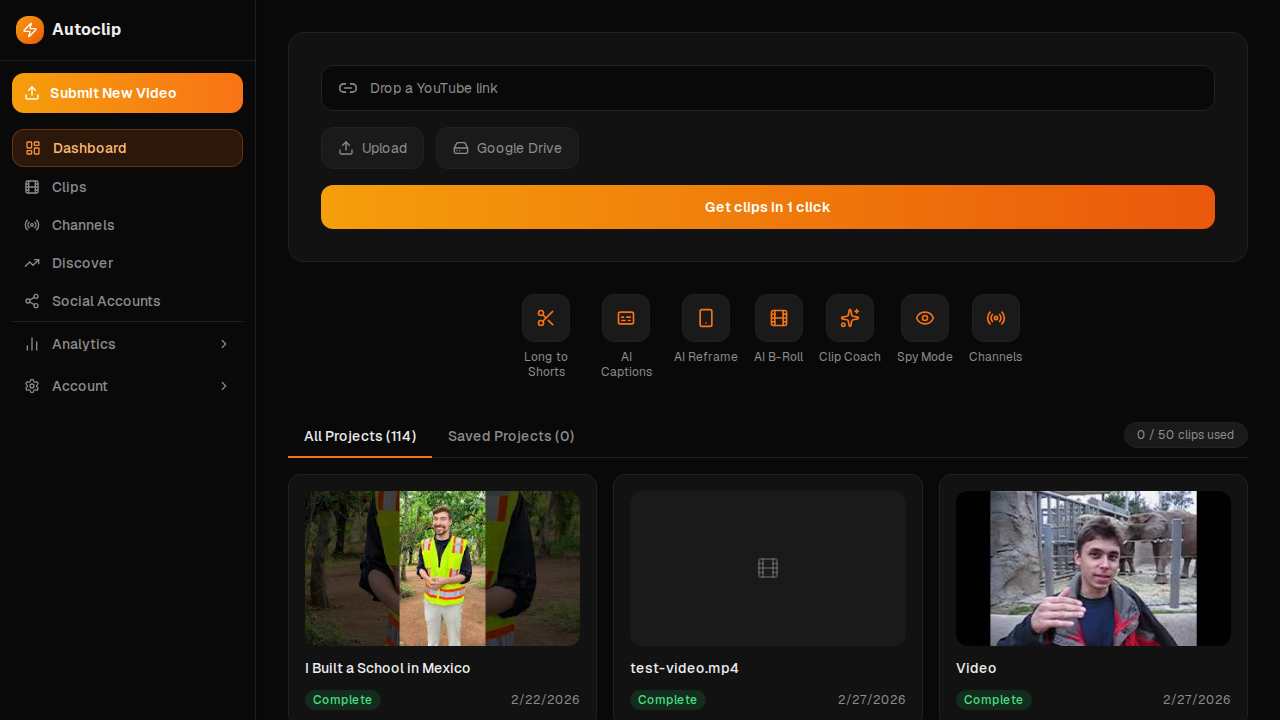Open the test-video.mp4 project thumbnail
1280x720 pixels.
pyautogui.click(x=767, y=568)
